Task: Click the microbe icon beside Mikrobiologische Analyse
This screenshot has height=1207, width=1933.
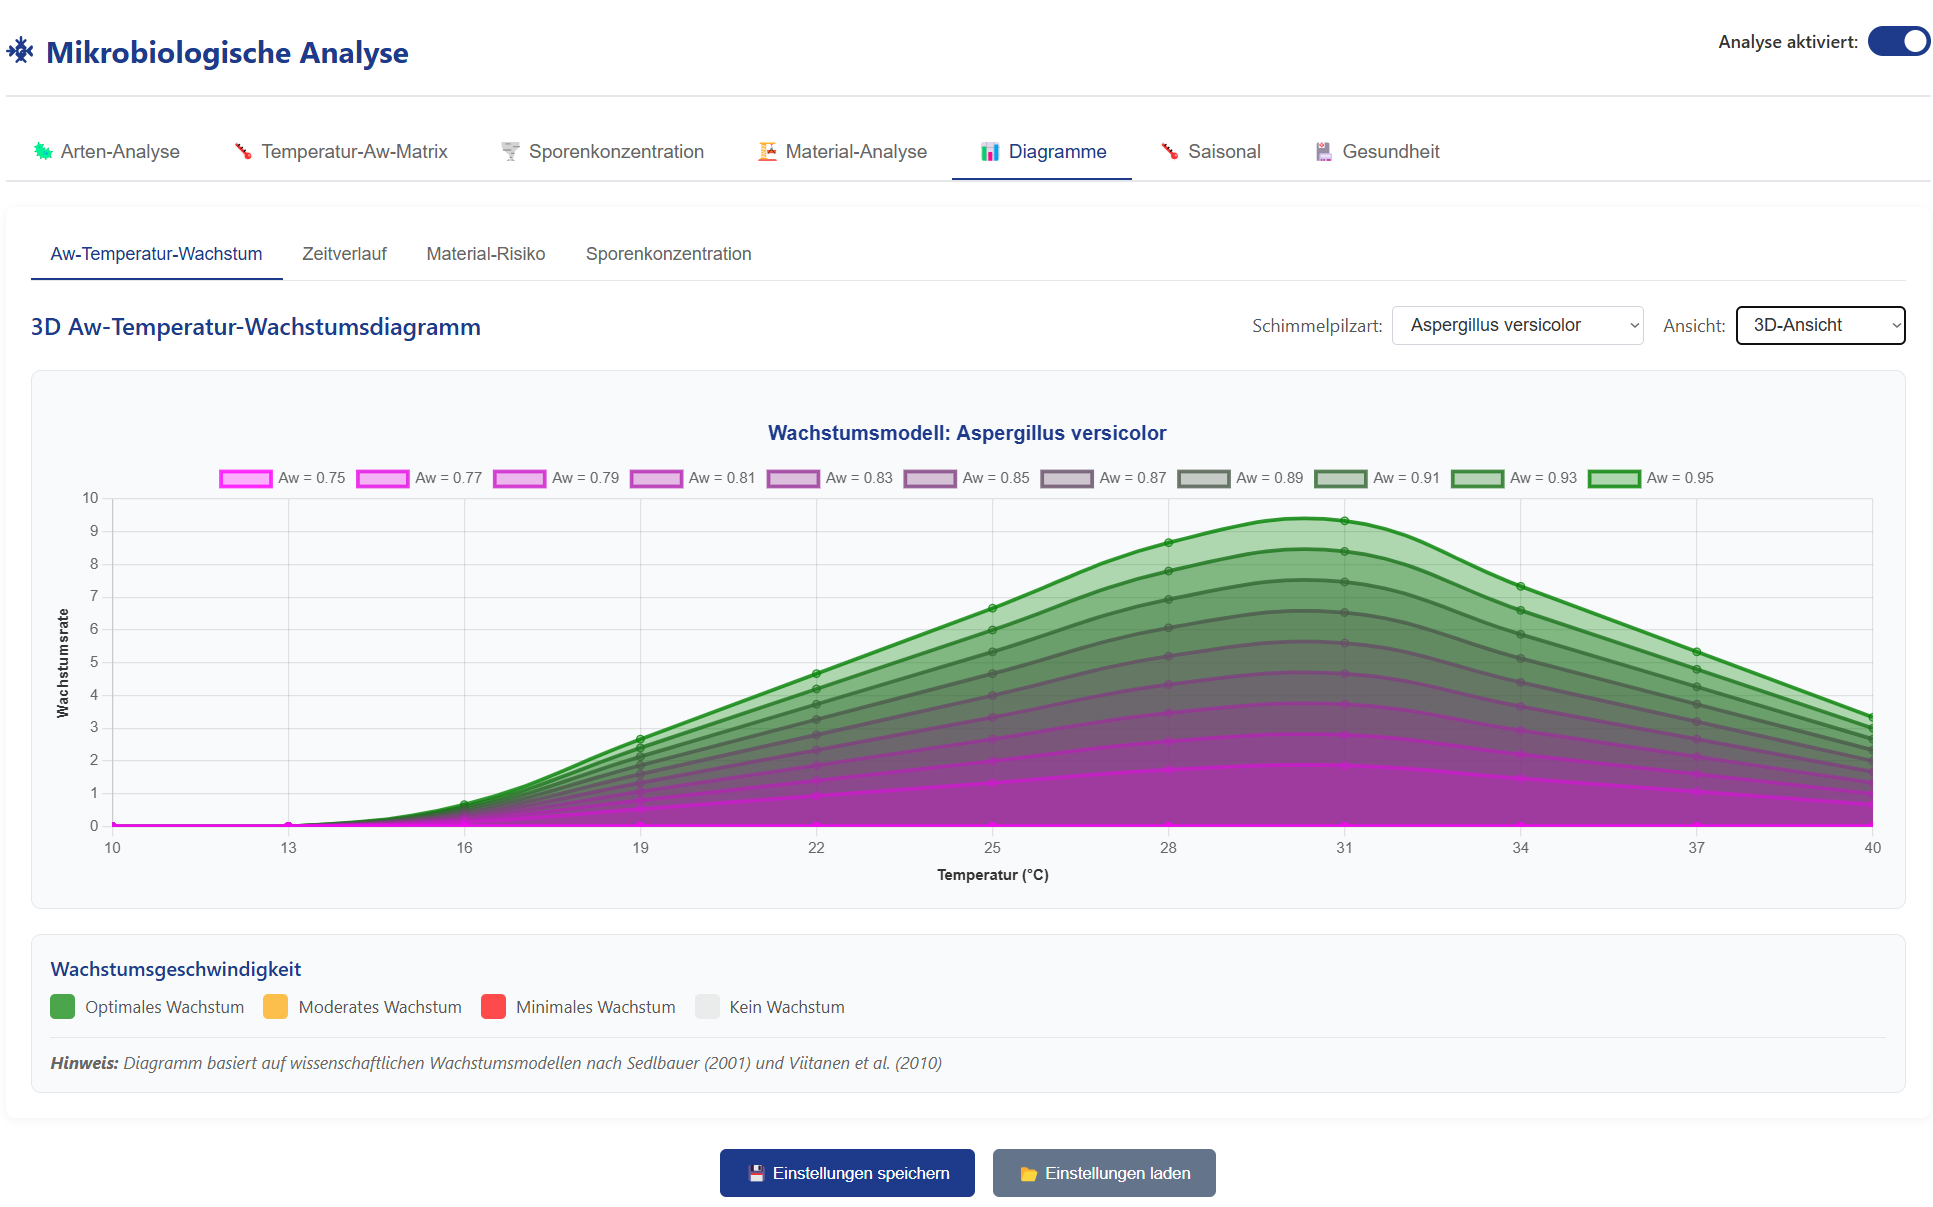Action: pos(21,51)
